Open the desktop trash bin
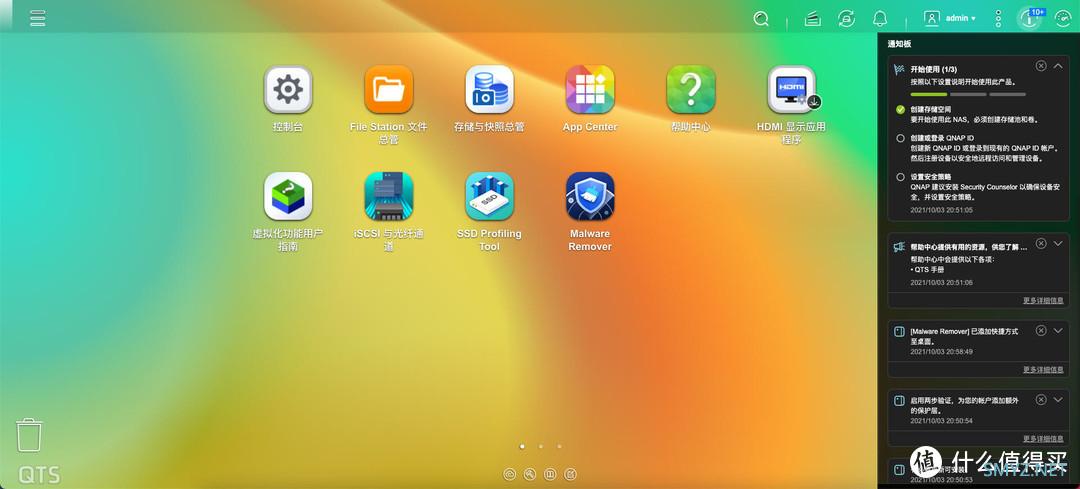Viewport: 1080px width, 489px height. [29, 435]
